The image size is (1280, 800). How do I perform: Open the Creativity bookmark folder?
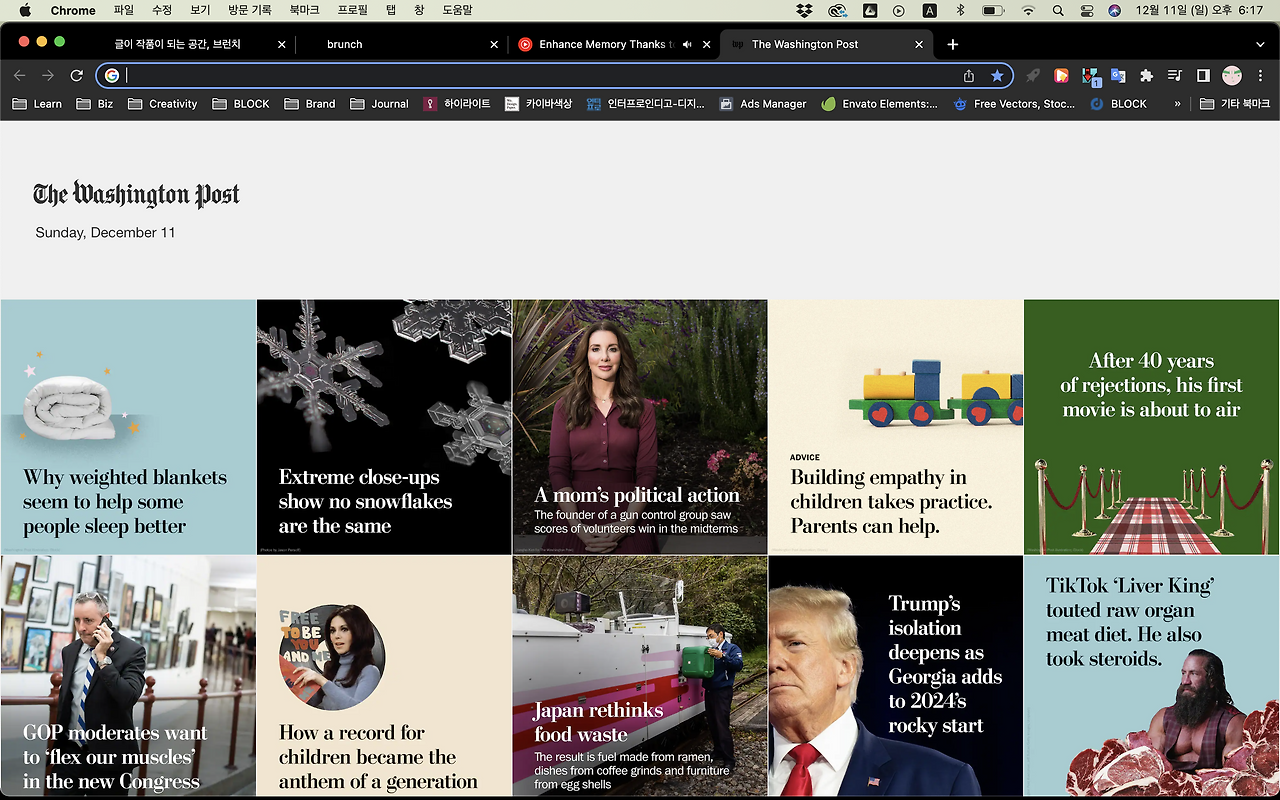tap(162, 104)
